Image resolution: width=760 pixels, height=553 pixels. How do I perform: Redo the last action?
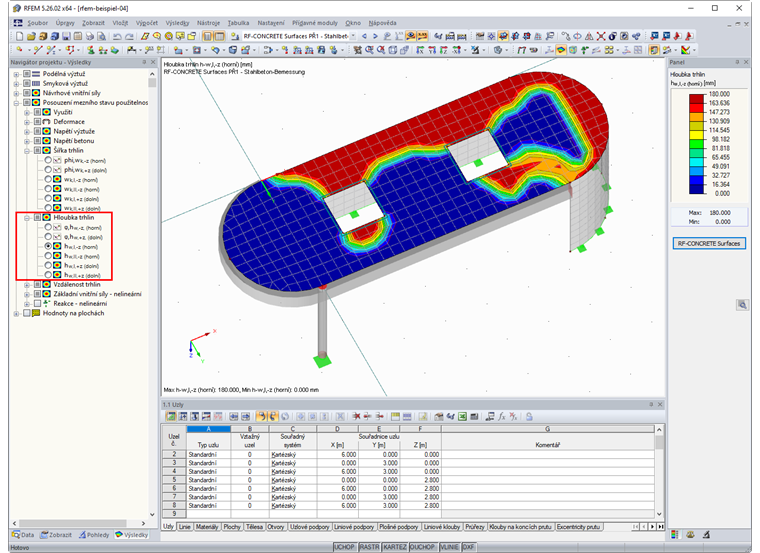click(129, 36)
